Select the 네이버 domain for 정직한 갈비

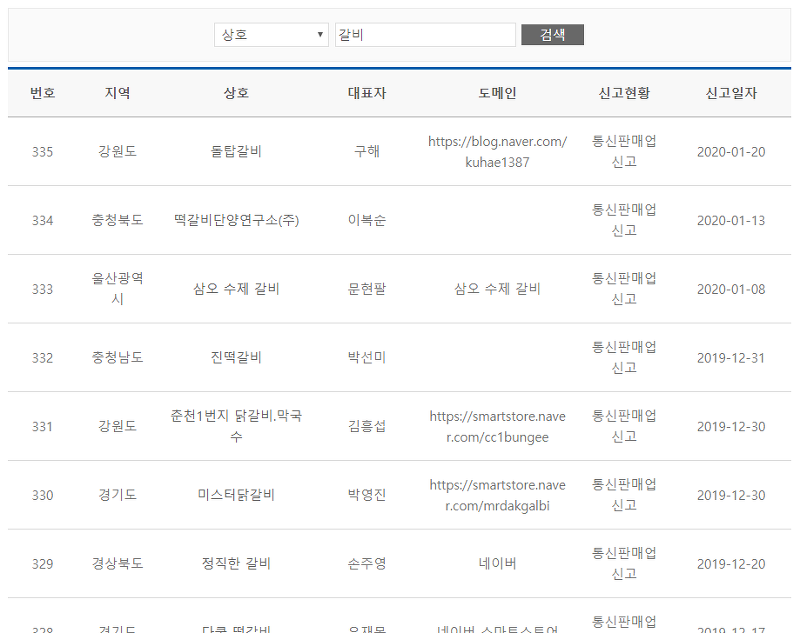pyautogui.click(x=496, y=562)
